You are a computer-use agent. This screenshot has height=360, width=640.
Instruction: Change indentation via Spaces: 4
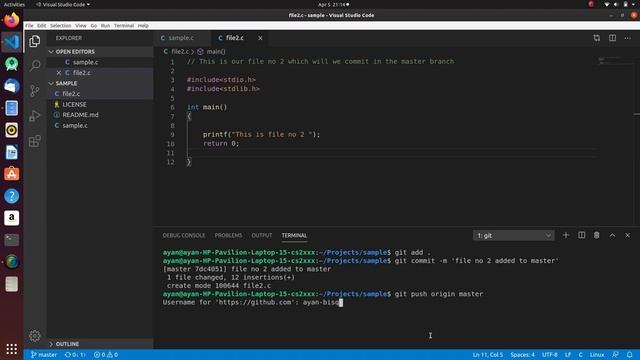tap(522, 355)
